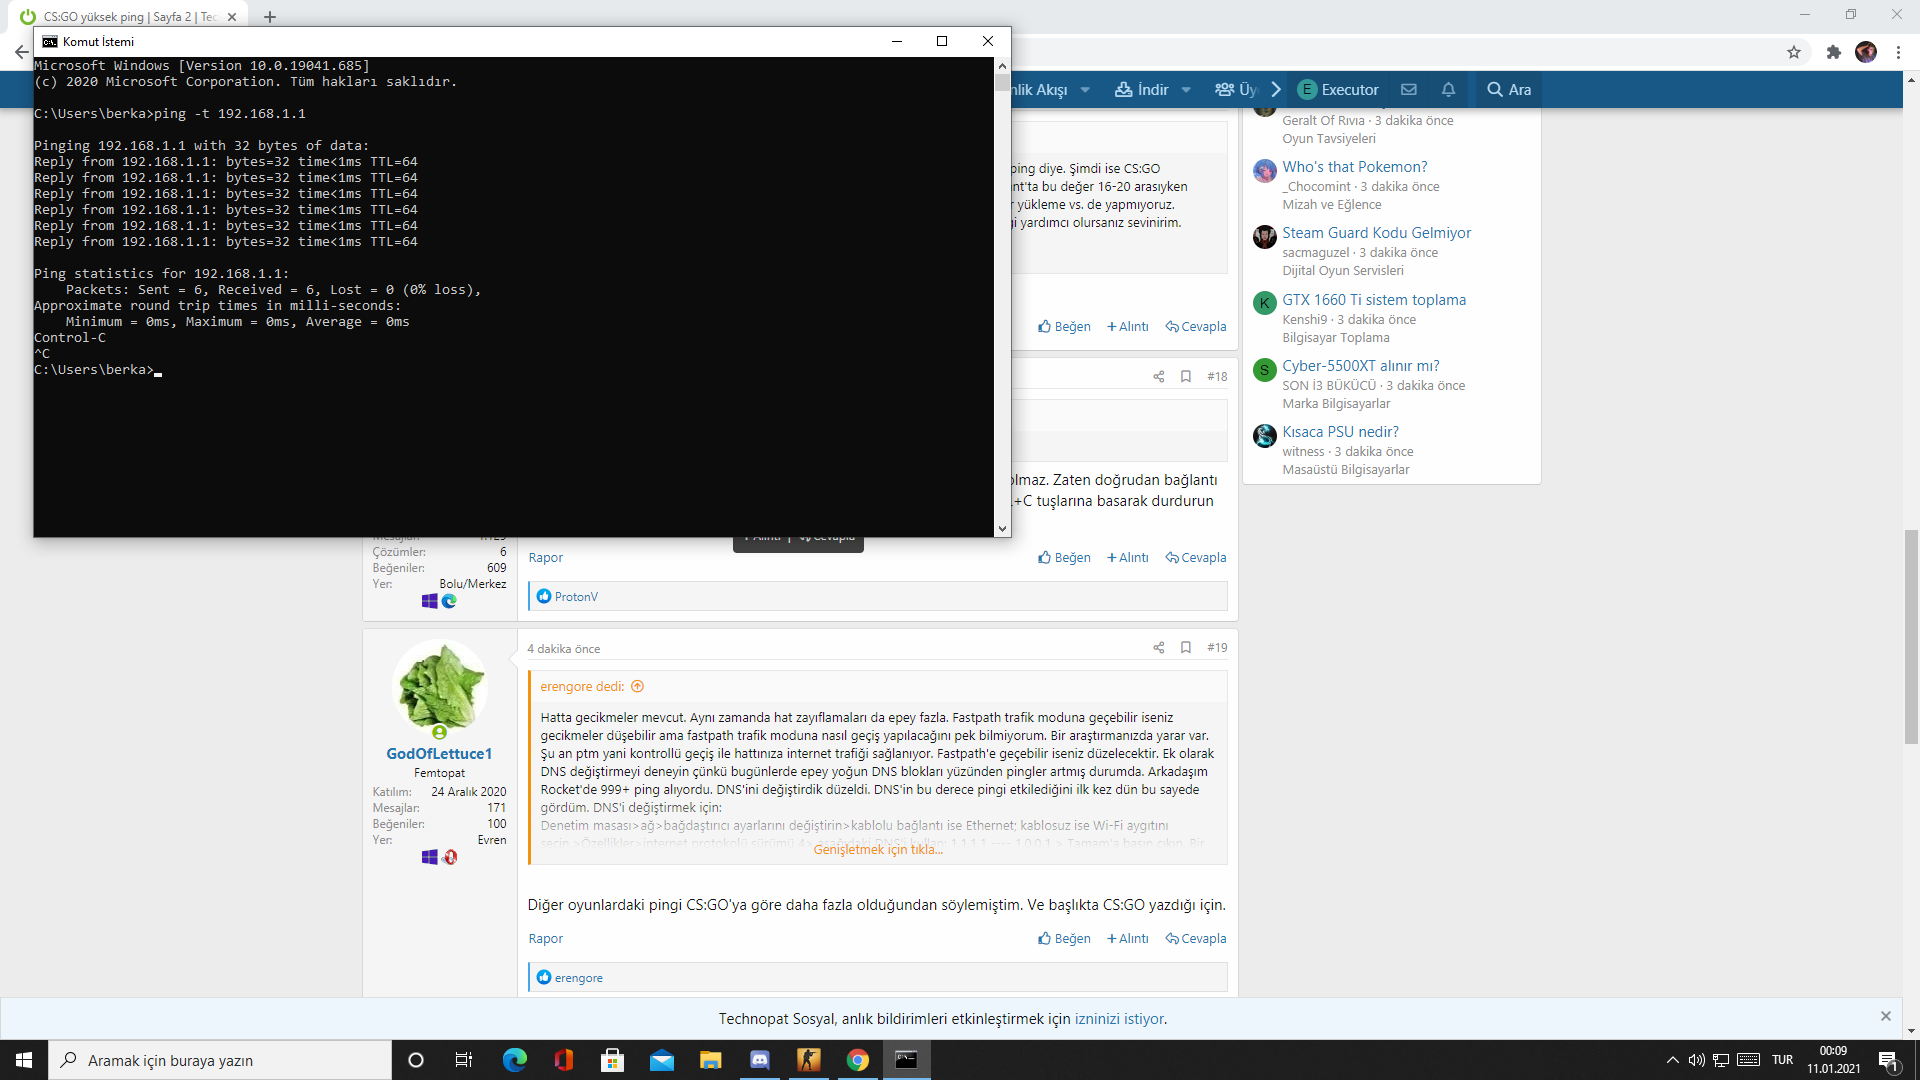Screen dimensions: 1920x1080
Task: Show hidden system tray icons chevron
Action: [x=1672, y=1060]
